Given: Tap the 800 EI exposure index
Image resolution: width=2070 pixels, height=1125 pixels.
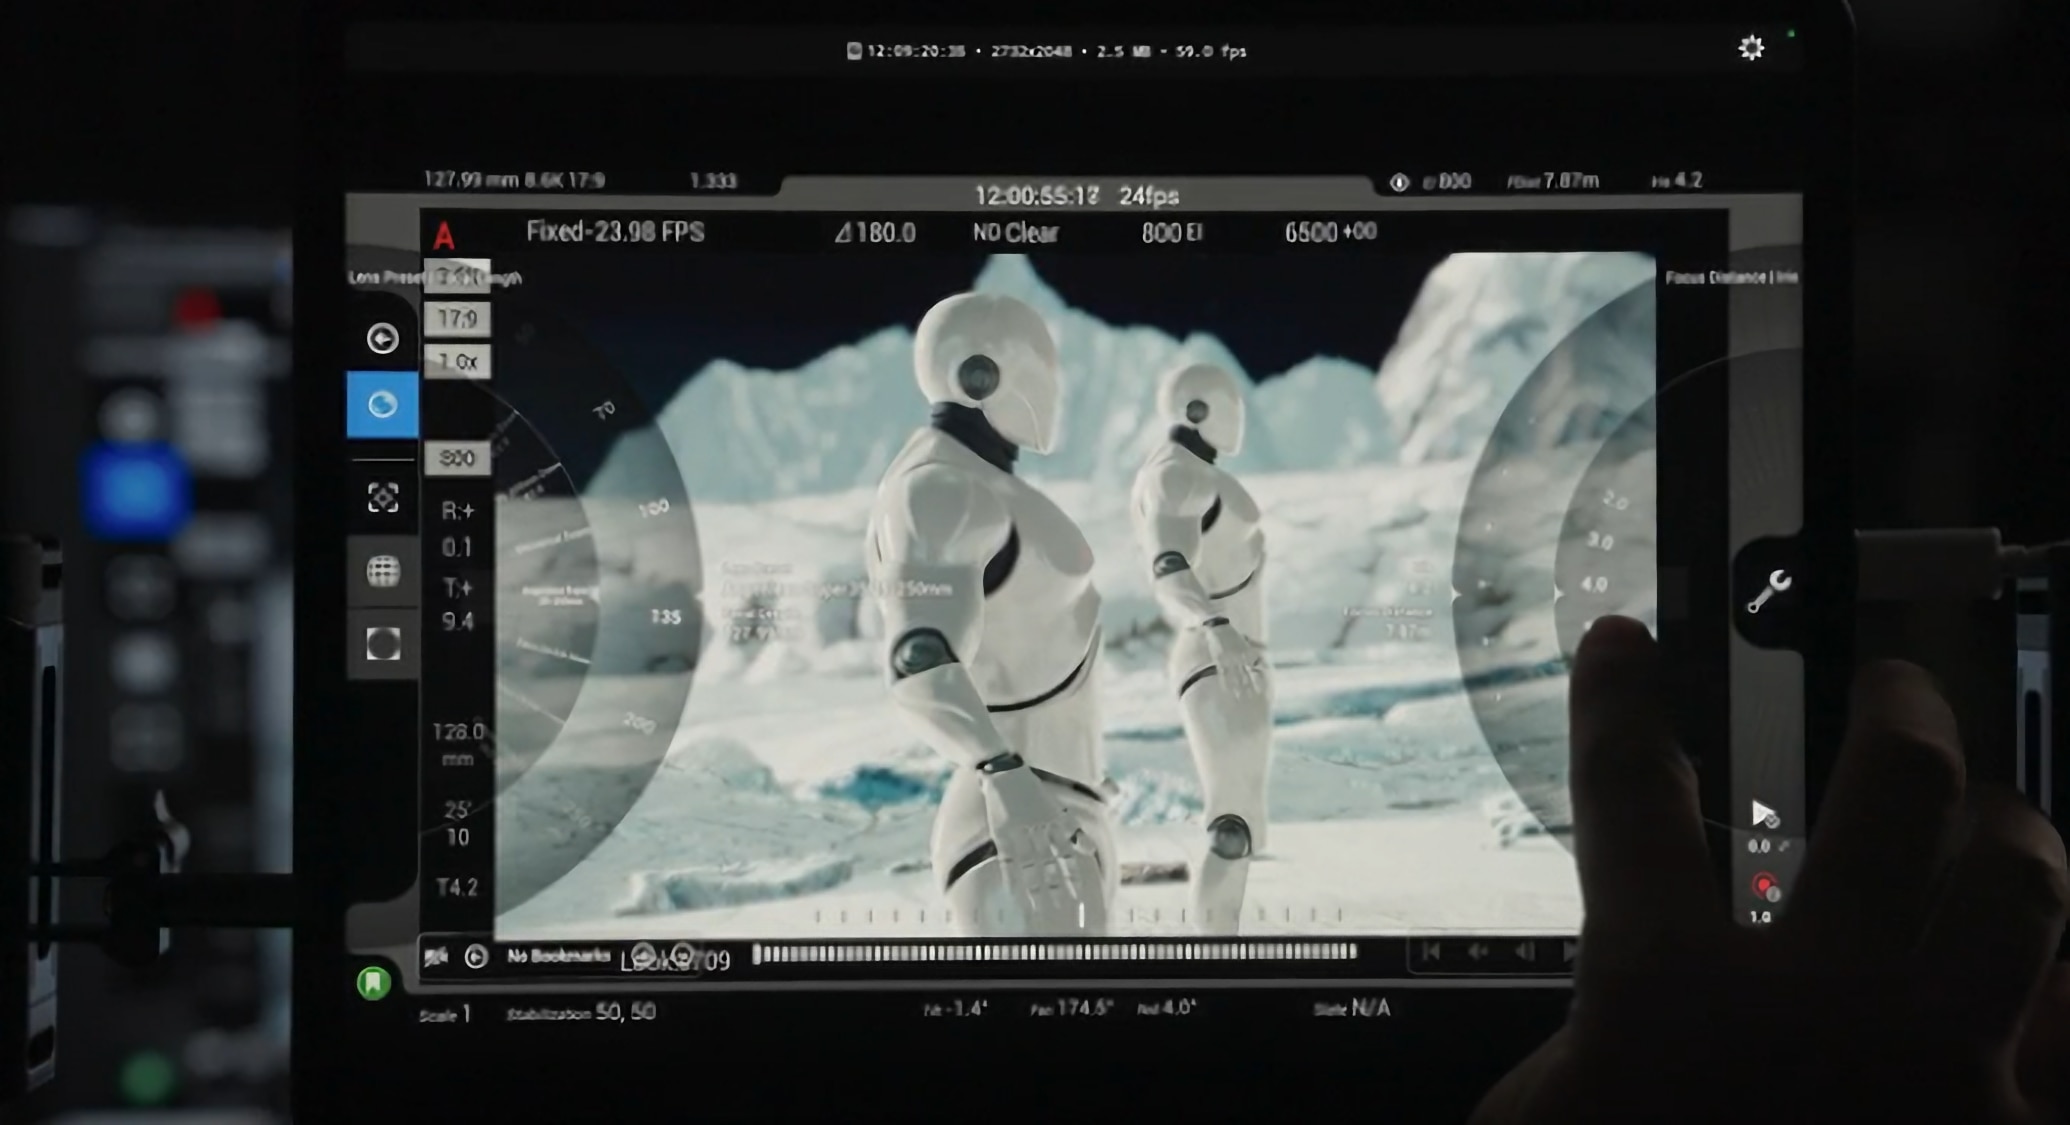Looking at the screenshot, I should click(1172, 232).
